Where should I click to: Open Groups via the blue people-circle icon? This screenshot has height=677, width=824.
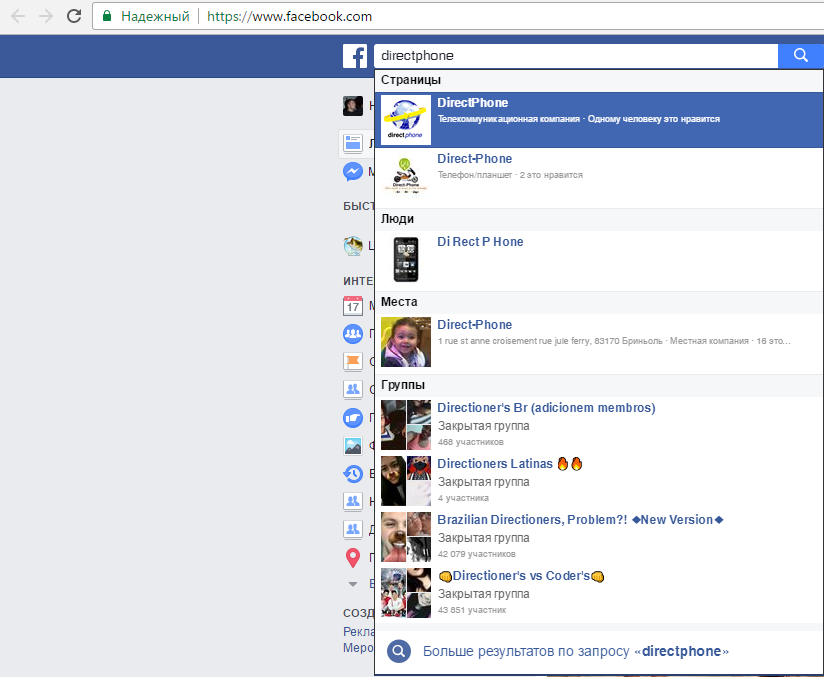(x=353, y=333)
